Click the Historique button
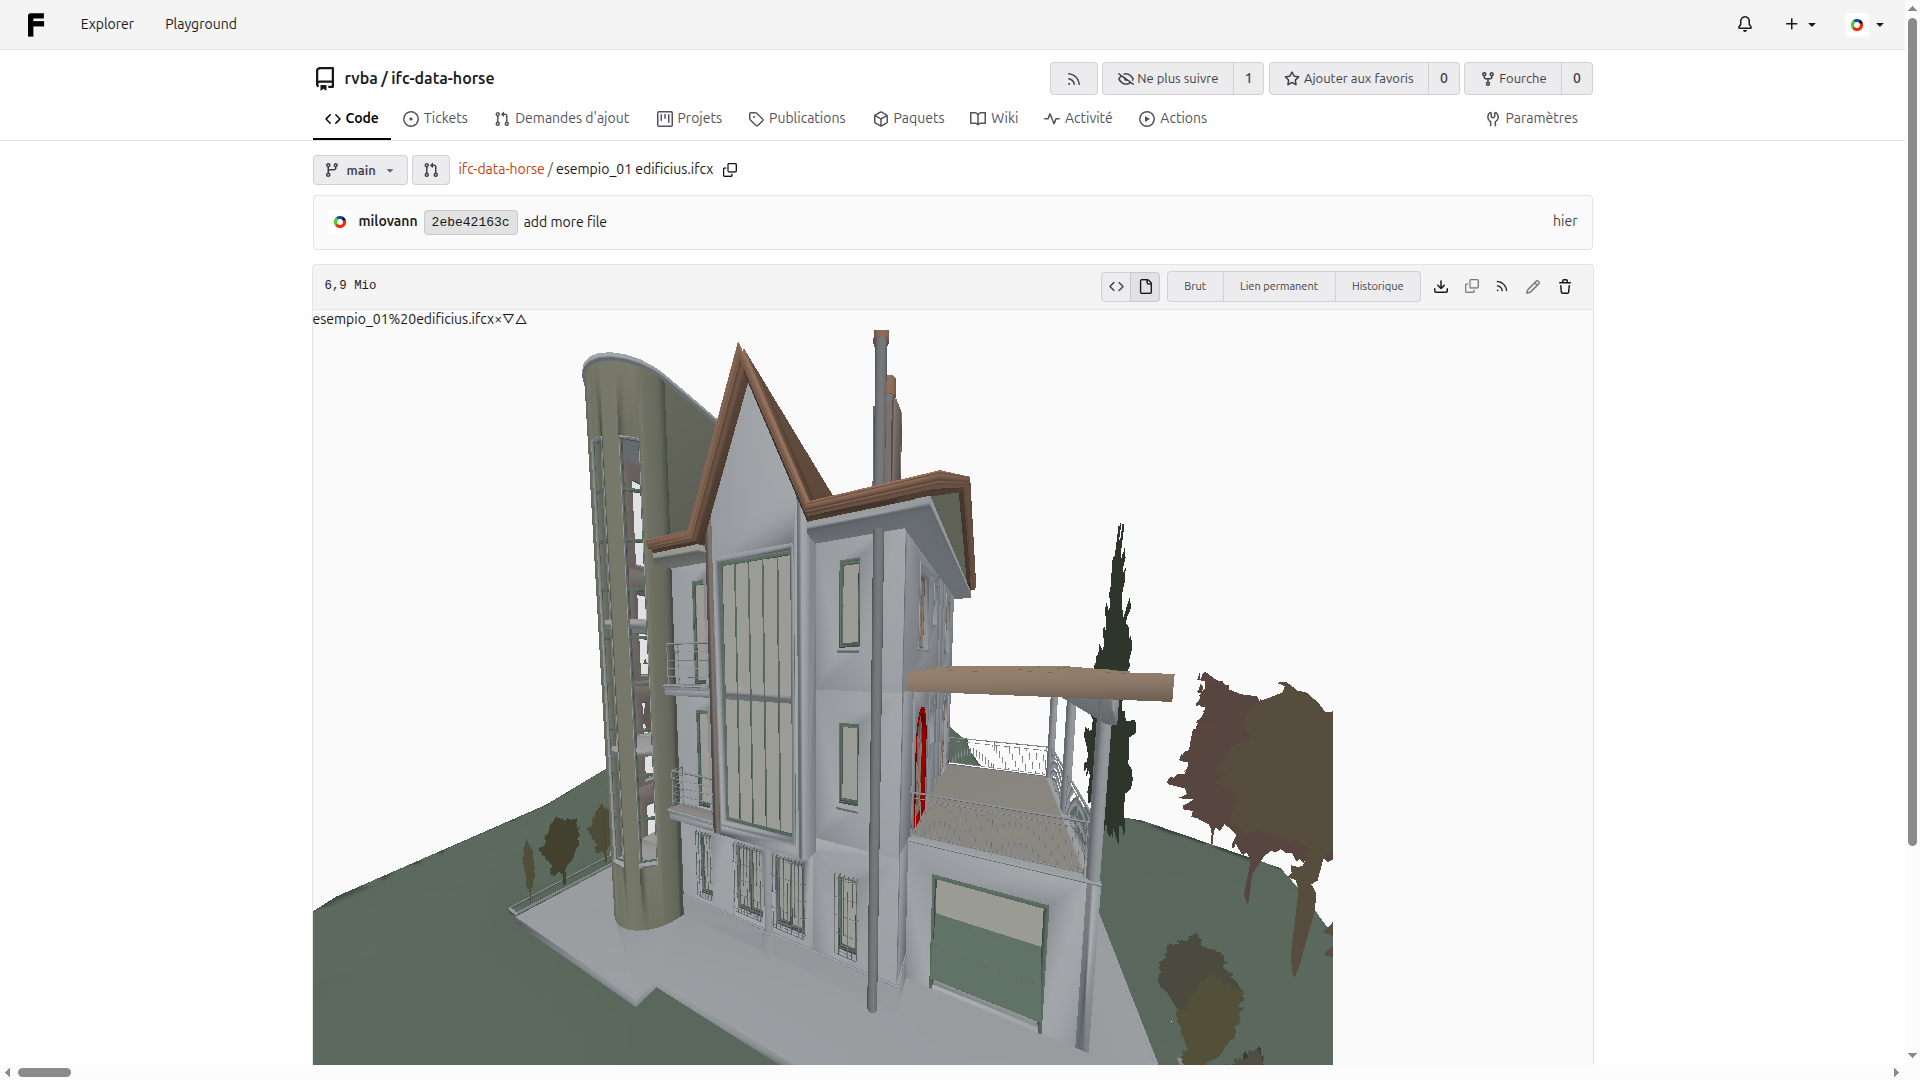The width and height of the screenshot is (1920, 1080). [1377, 287]
